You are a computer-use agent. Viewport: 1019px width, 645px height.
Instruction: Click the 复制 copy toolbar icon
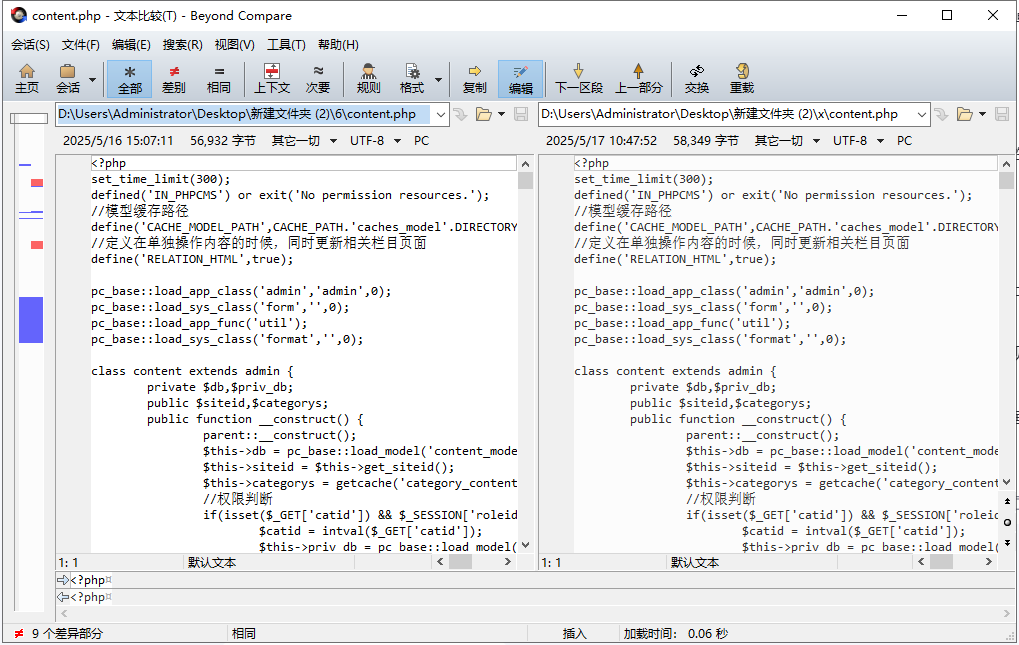[x=474, y=79]
